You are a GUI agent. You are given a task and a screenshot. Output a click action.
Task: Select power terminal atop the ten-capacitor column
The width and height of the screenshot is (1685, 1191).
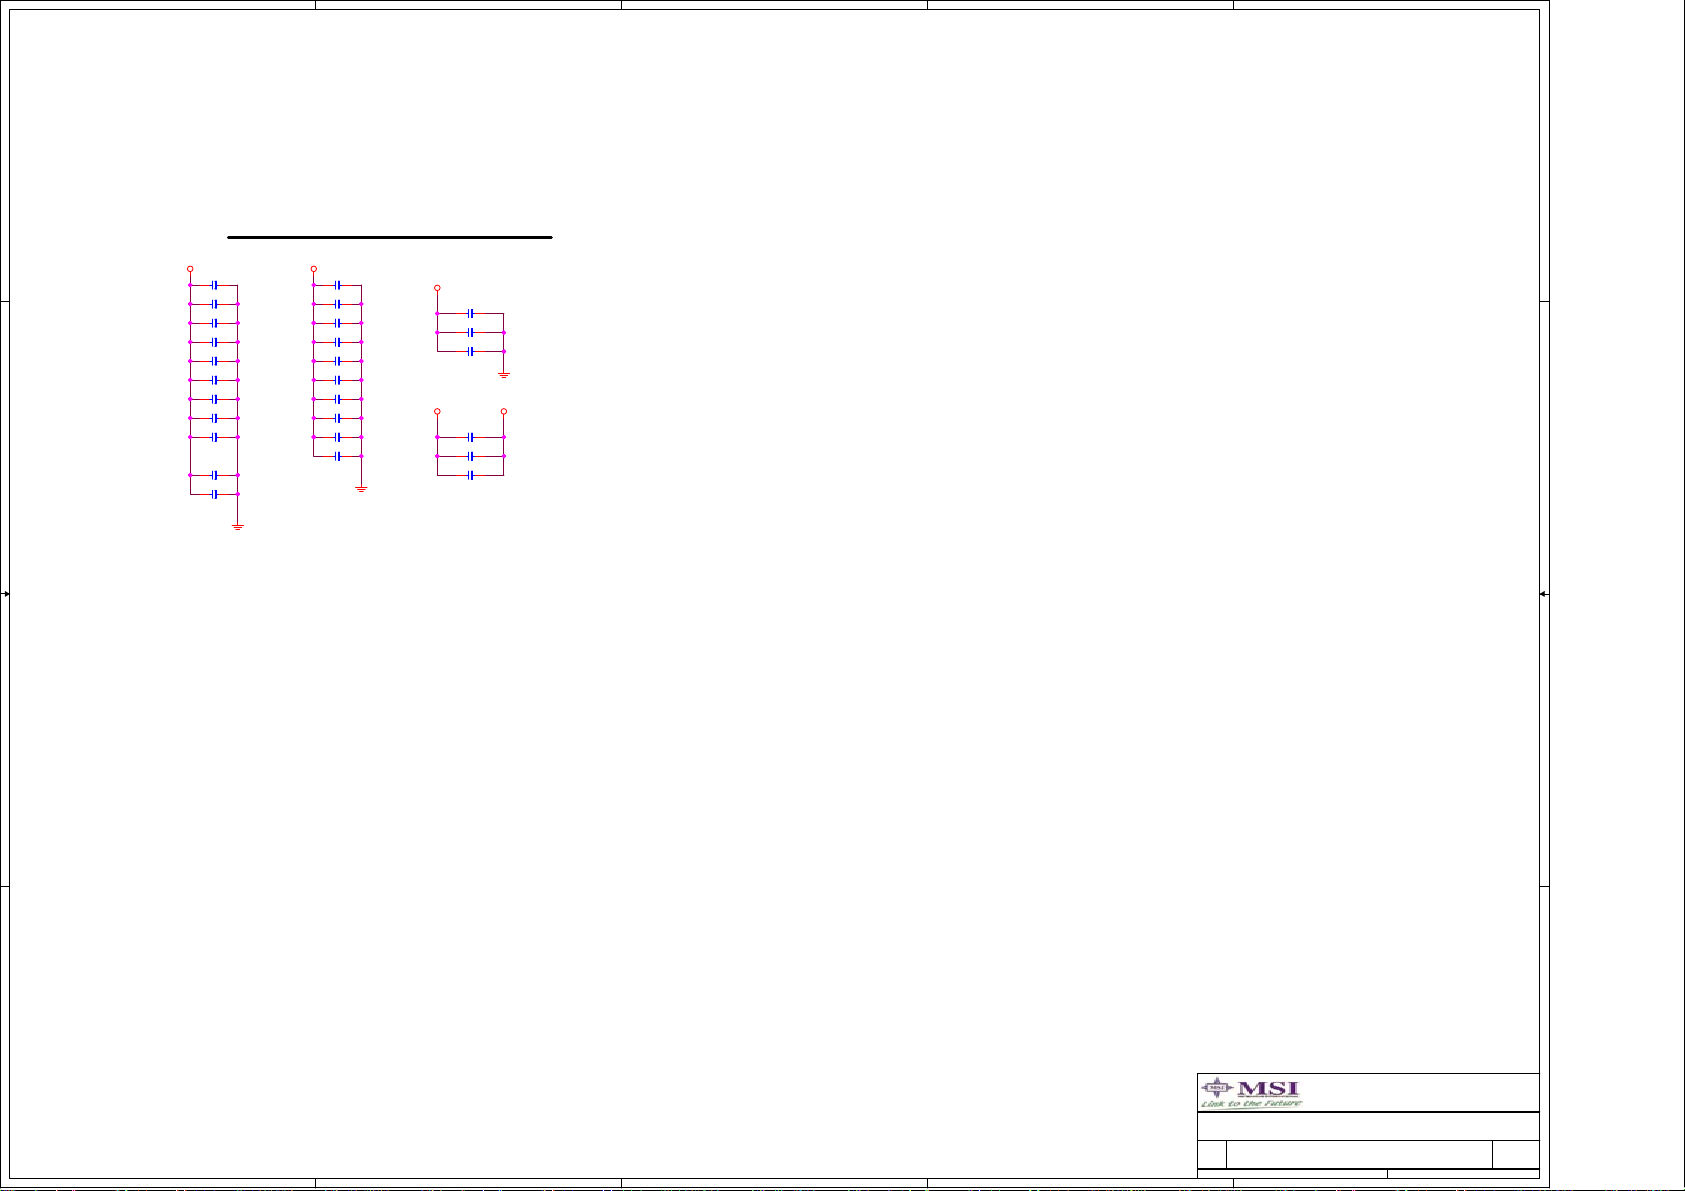tap(314, 269)
